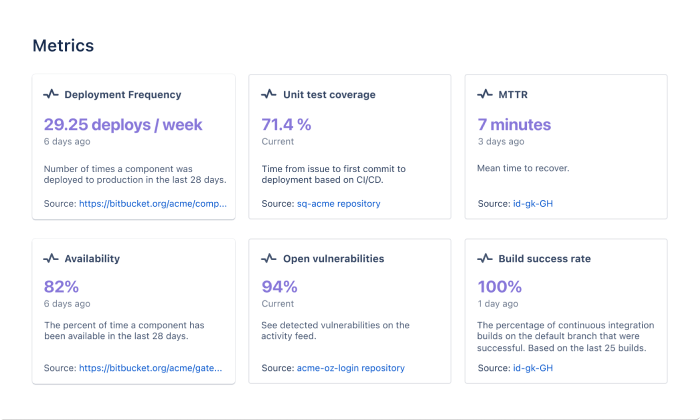Click the Metrics section heading
Viewport: 700px width, 420px height.
click(x=63, y=46)
